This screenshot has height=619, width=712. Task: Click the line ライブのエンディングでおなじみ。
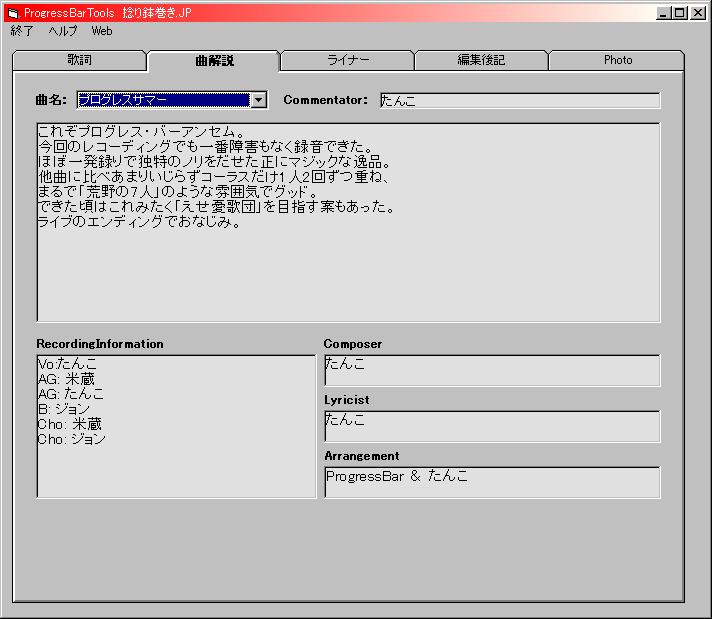pos(139,222)
